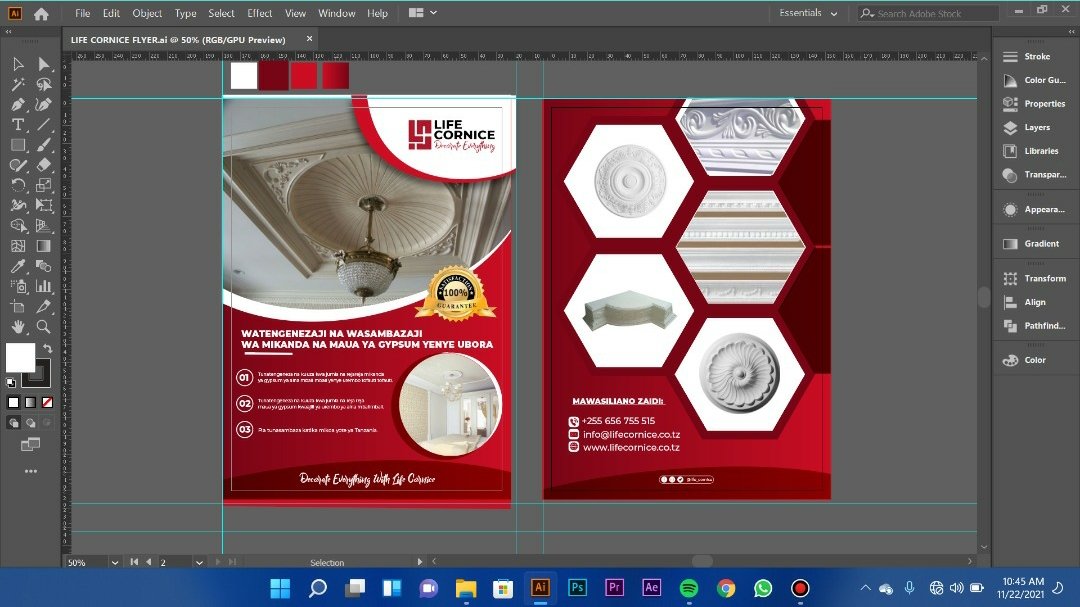Expand the right panel dock chevrons
1080x607 pixels.
(x=1071, y=32)
